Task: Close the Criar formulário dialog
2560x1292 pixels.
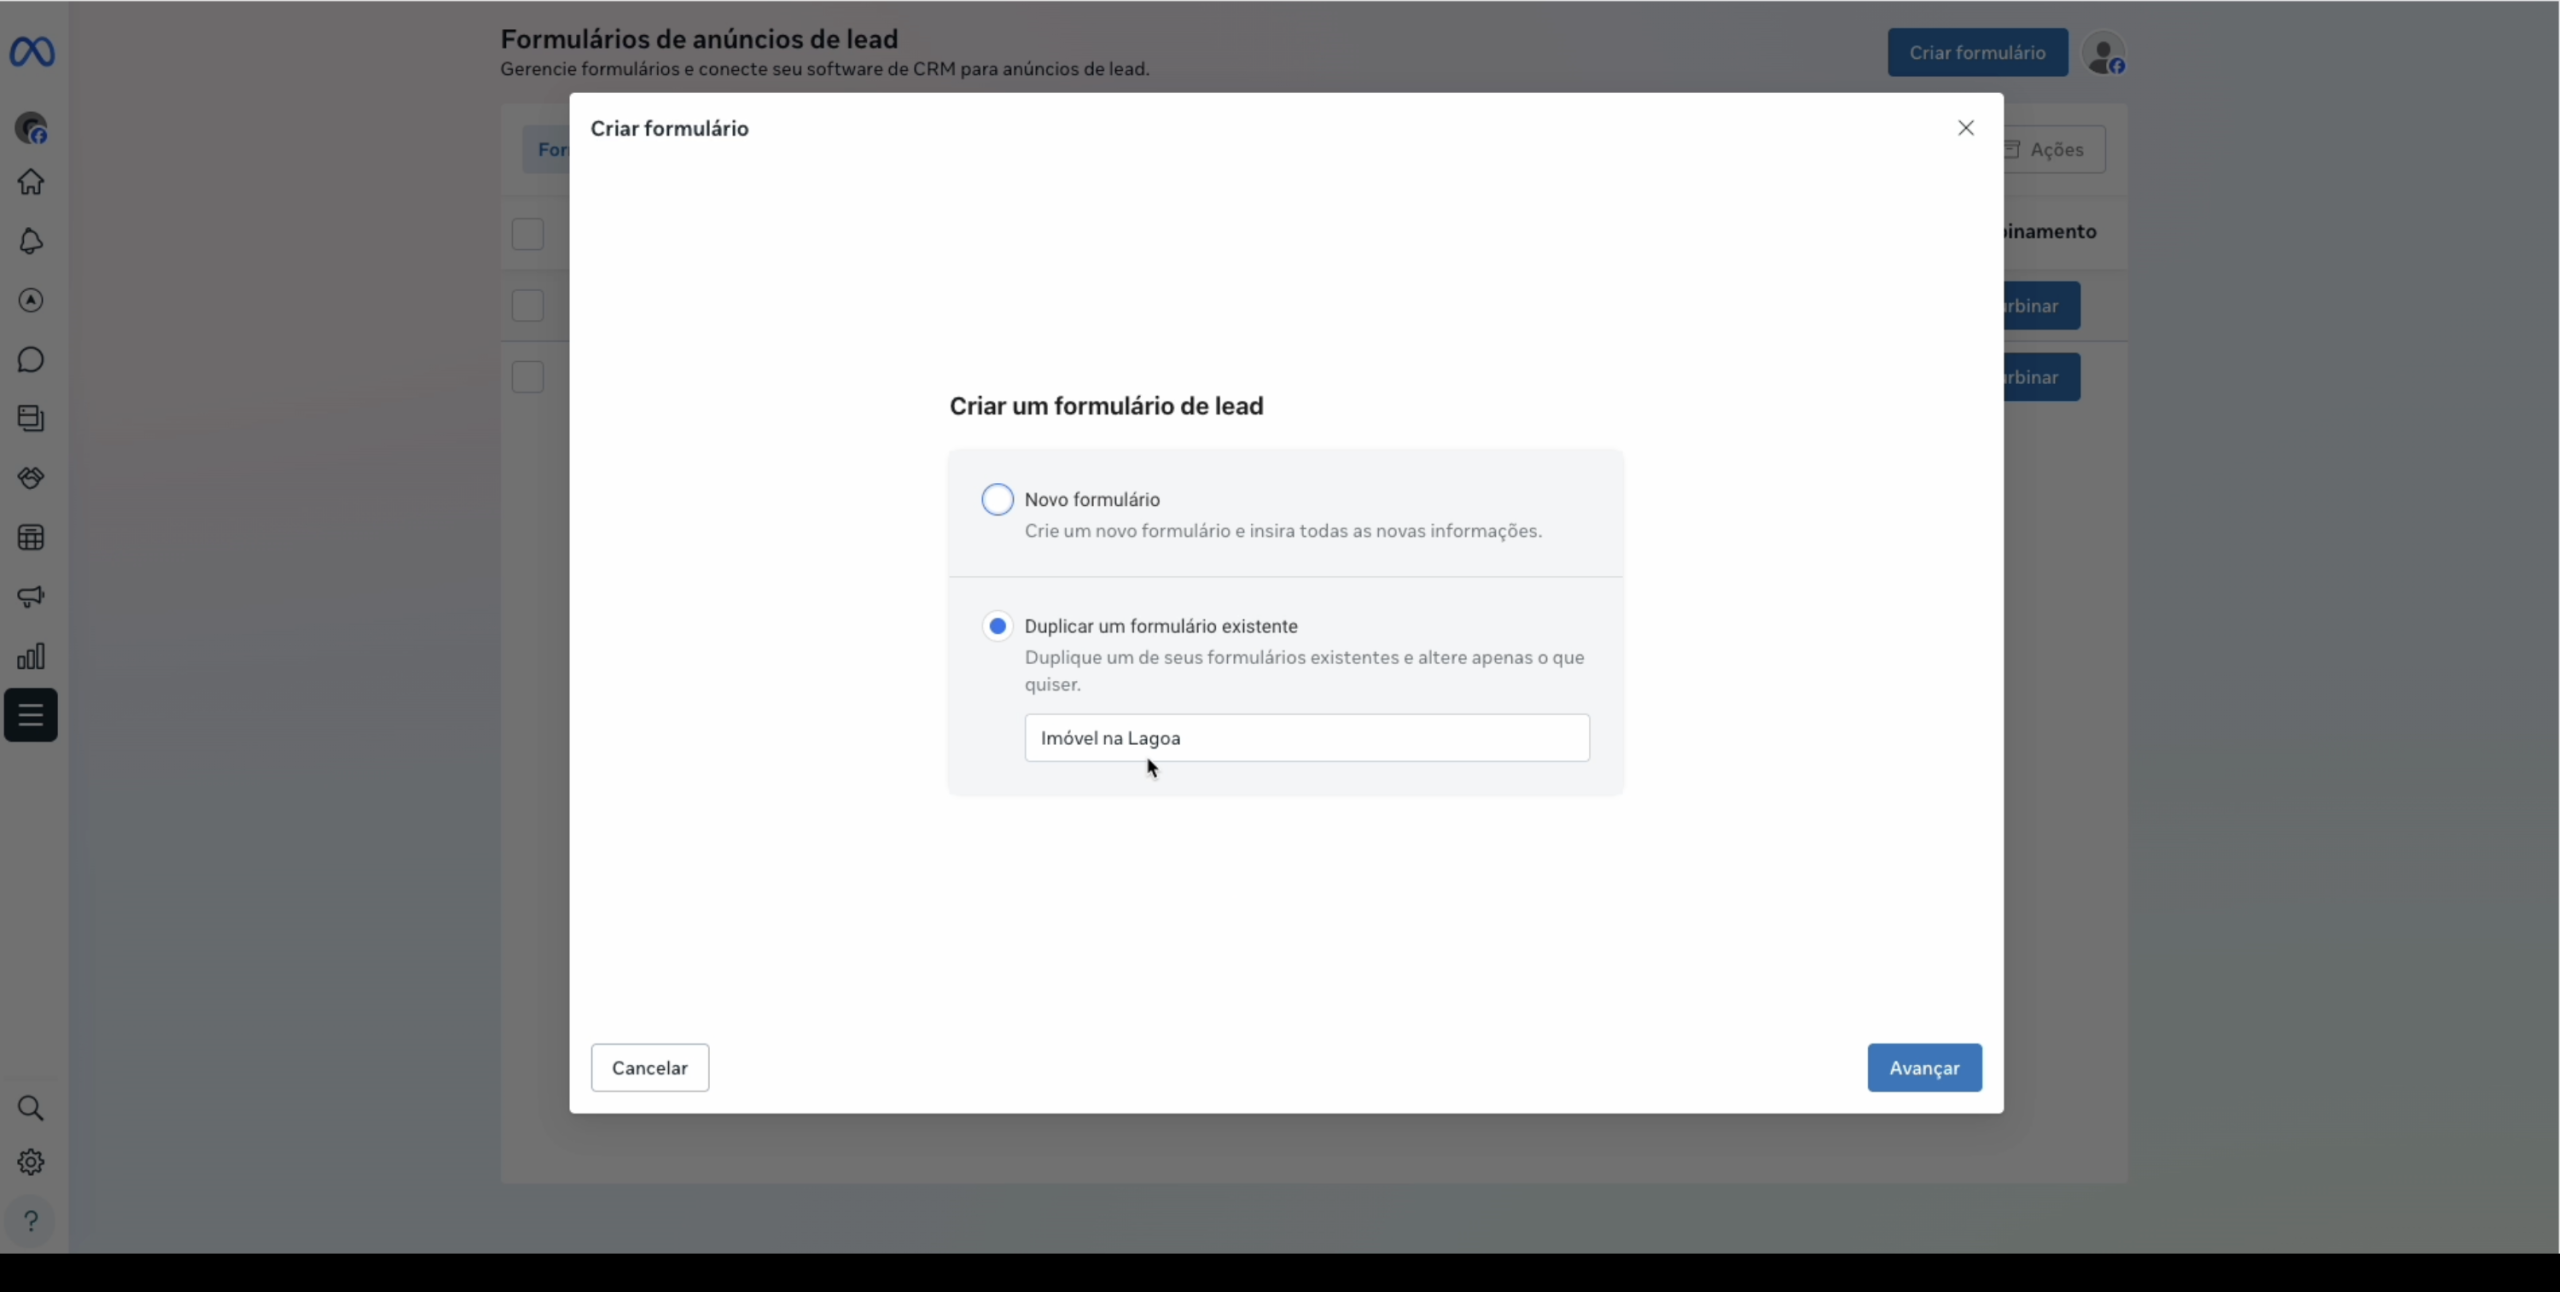Action: [1965, 128]
